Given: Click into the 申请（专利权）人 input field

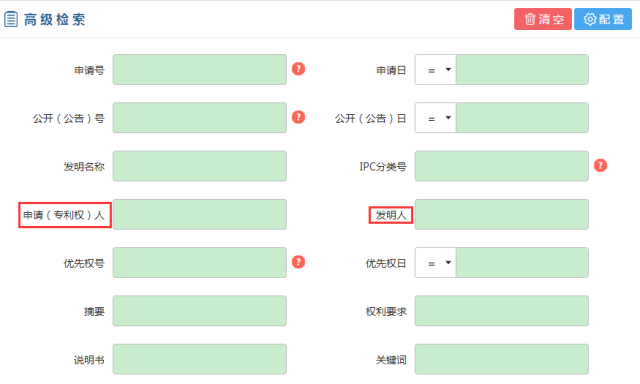Looking at the screenshot, I should pos(200,215).
